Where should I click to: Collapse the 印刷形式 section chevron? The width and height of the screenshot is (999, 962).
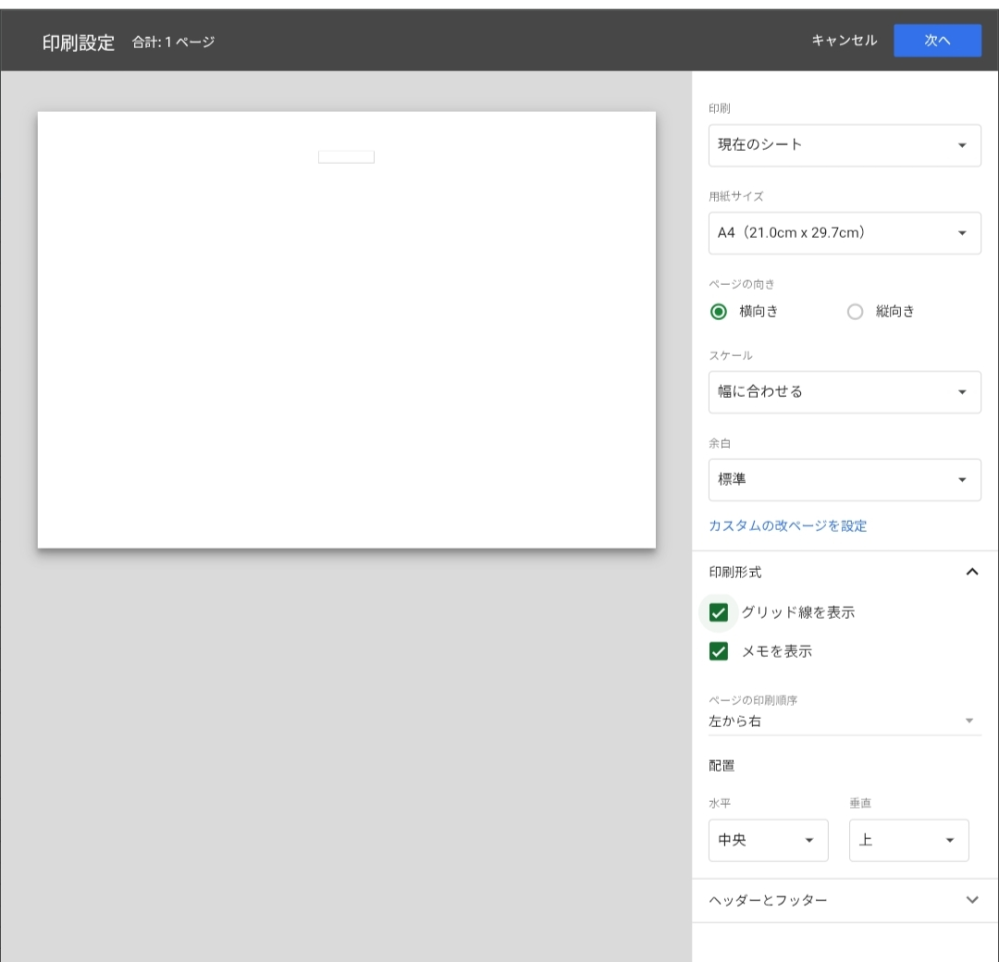[x=972, y=572]
